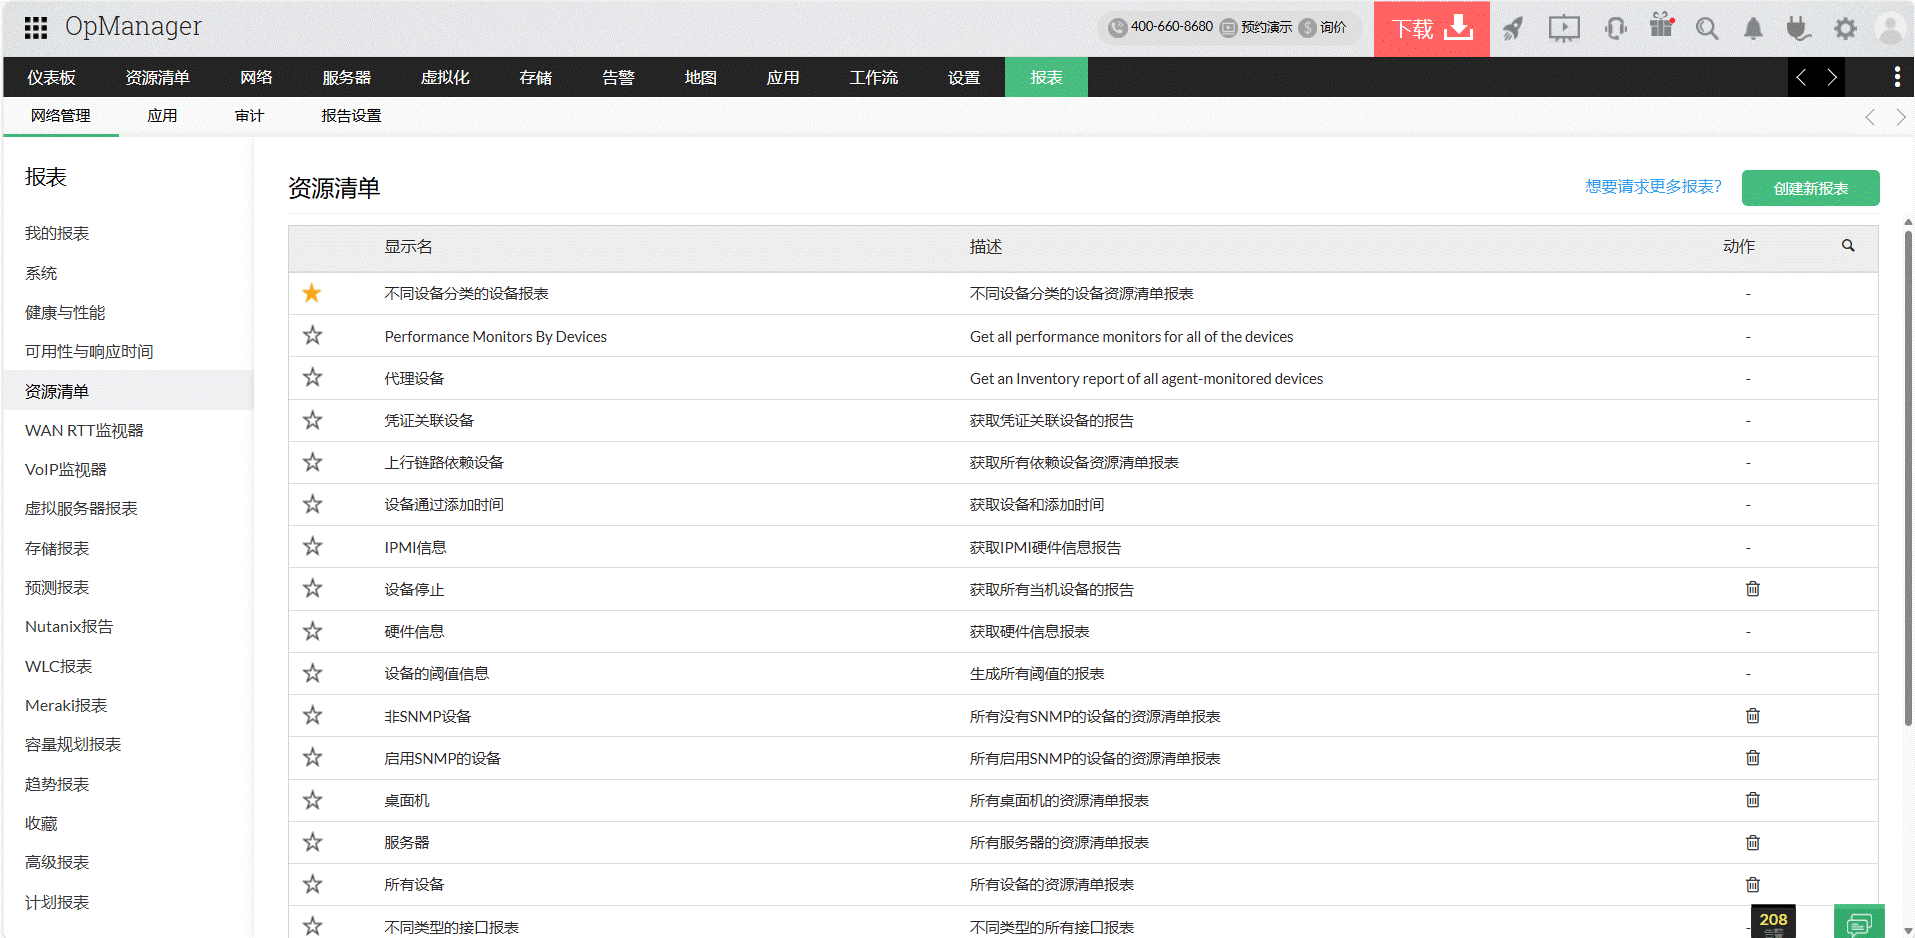
Task: Open the 审计 sub-tab
Action: [x=249, y=116]
